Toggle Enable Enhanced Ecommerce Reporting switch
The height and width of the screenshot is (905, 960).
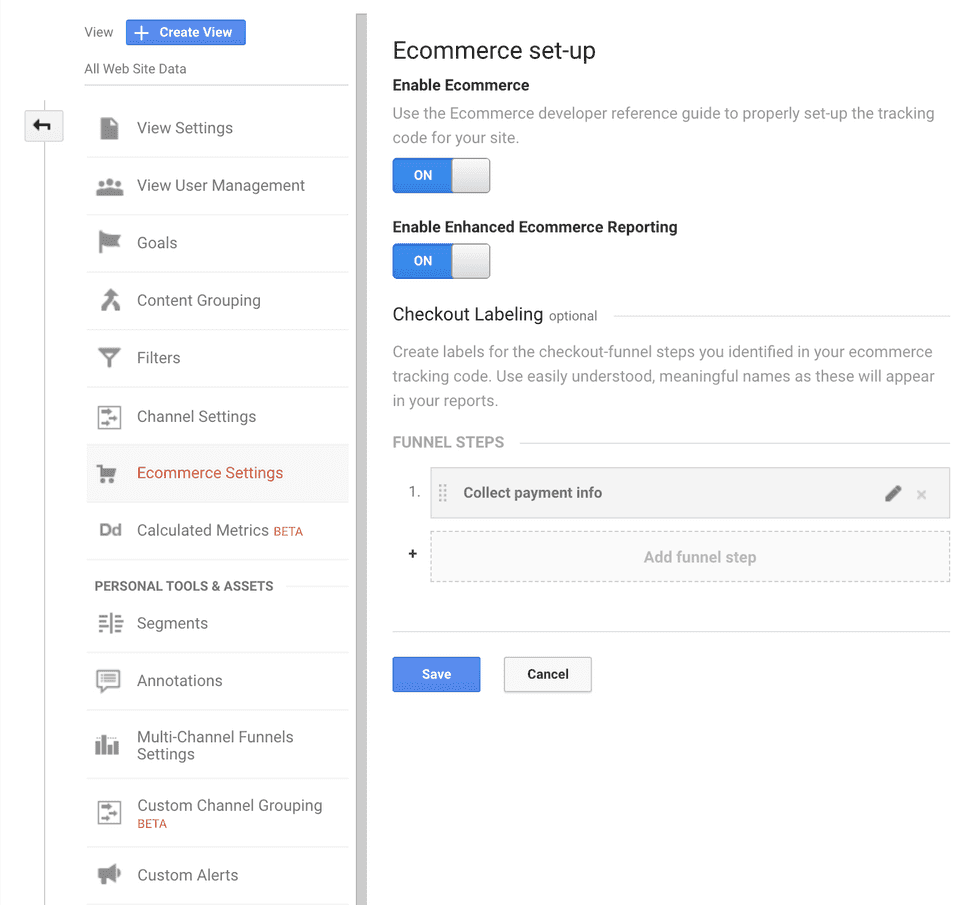[441, 261]
